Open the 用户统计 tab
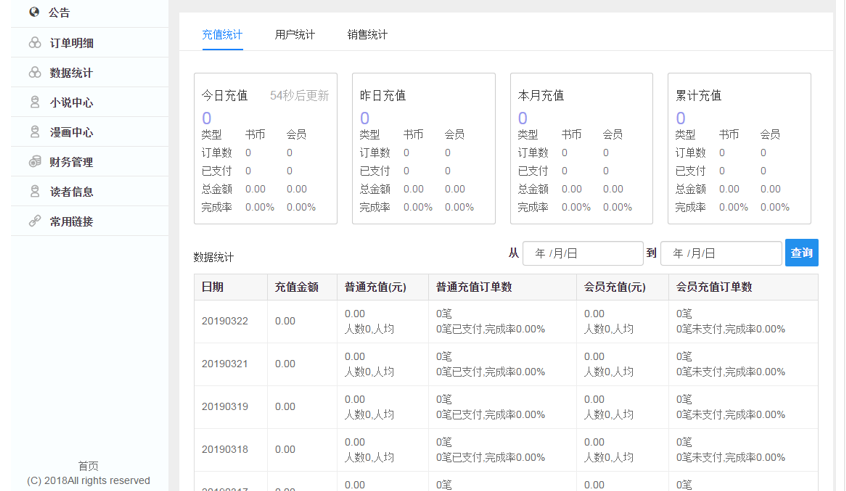 tap(295, 35)
